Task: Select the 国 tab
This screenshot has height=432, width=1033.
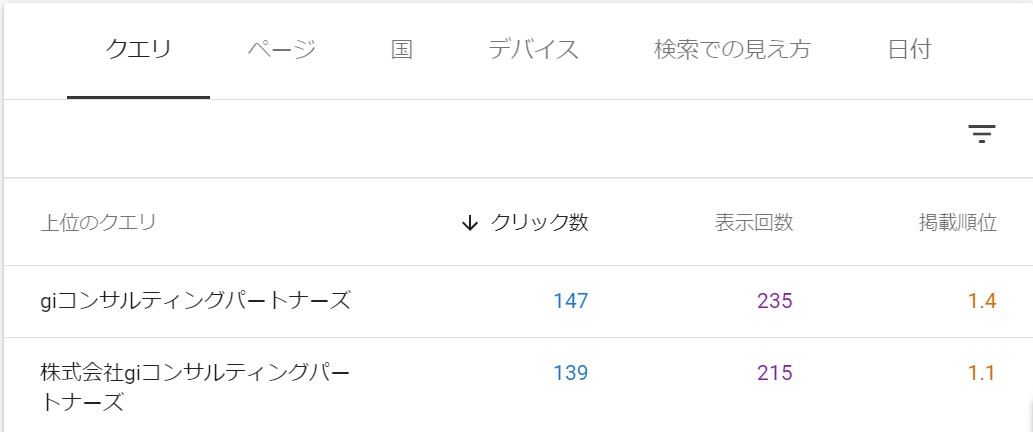Action: point(402,50)
